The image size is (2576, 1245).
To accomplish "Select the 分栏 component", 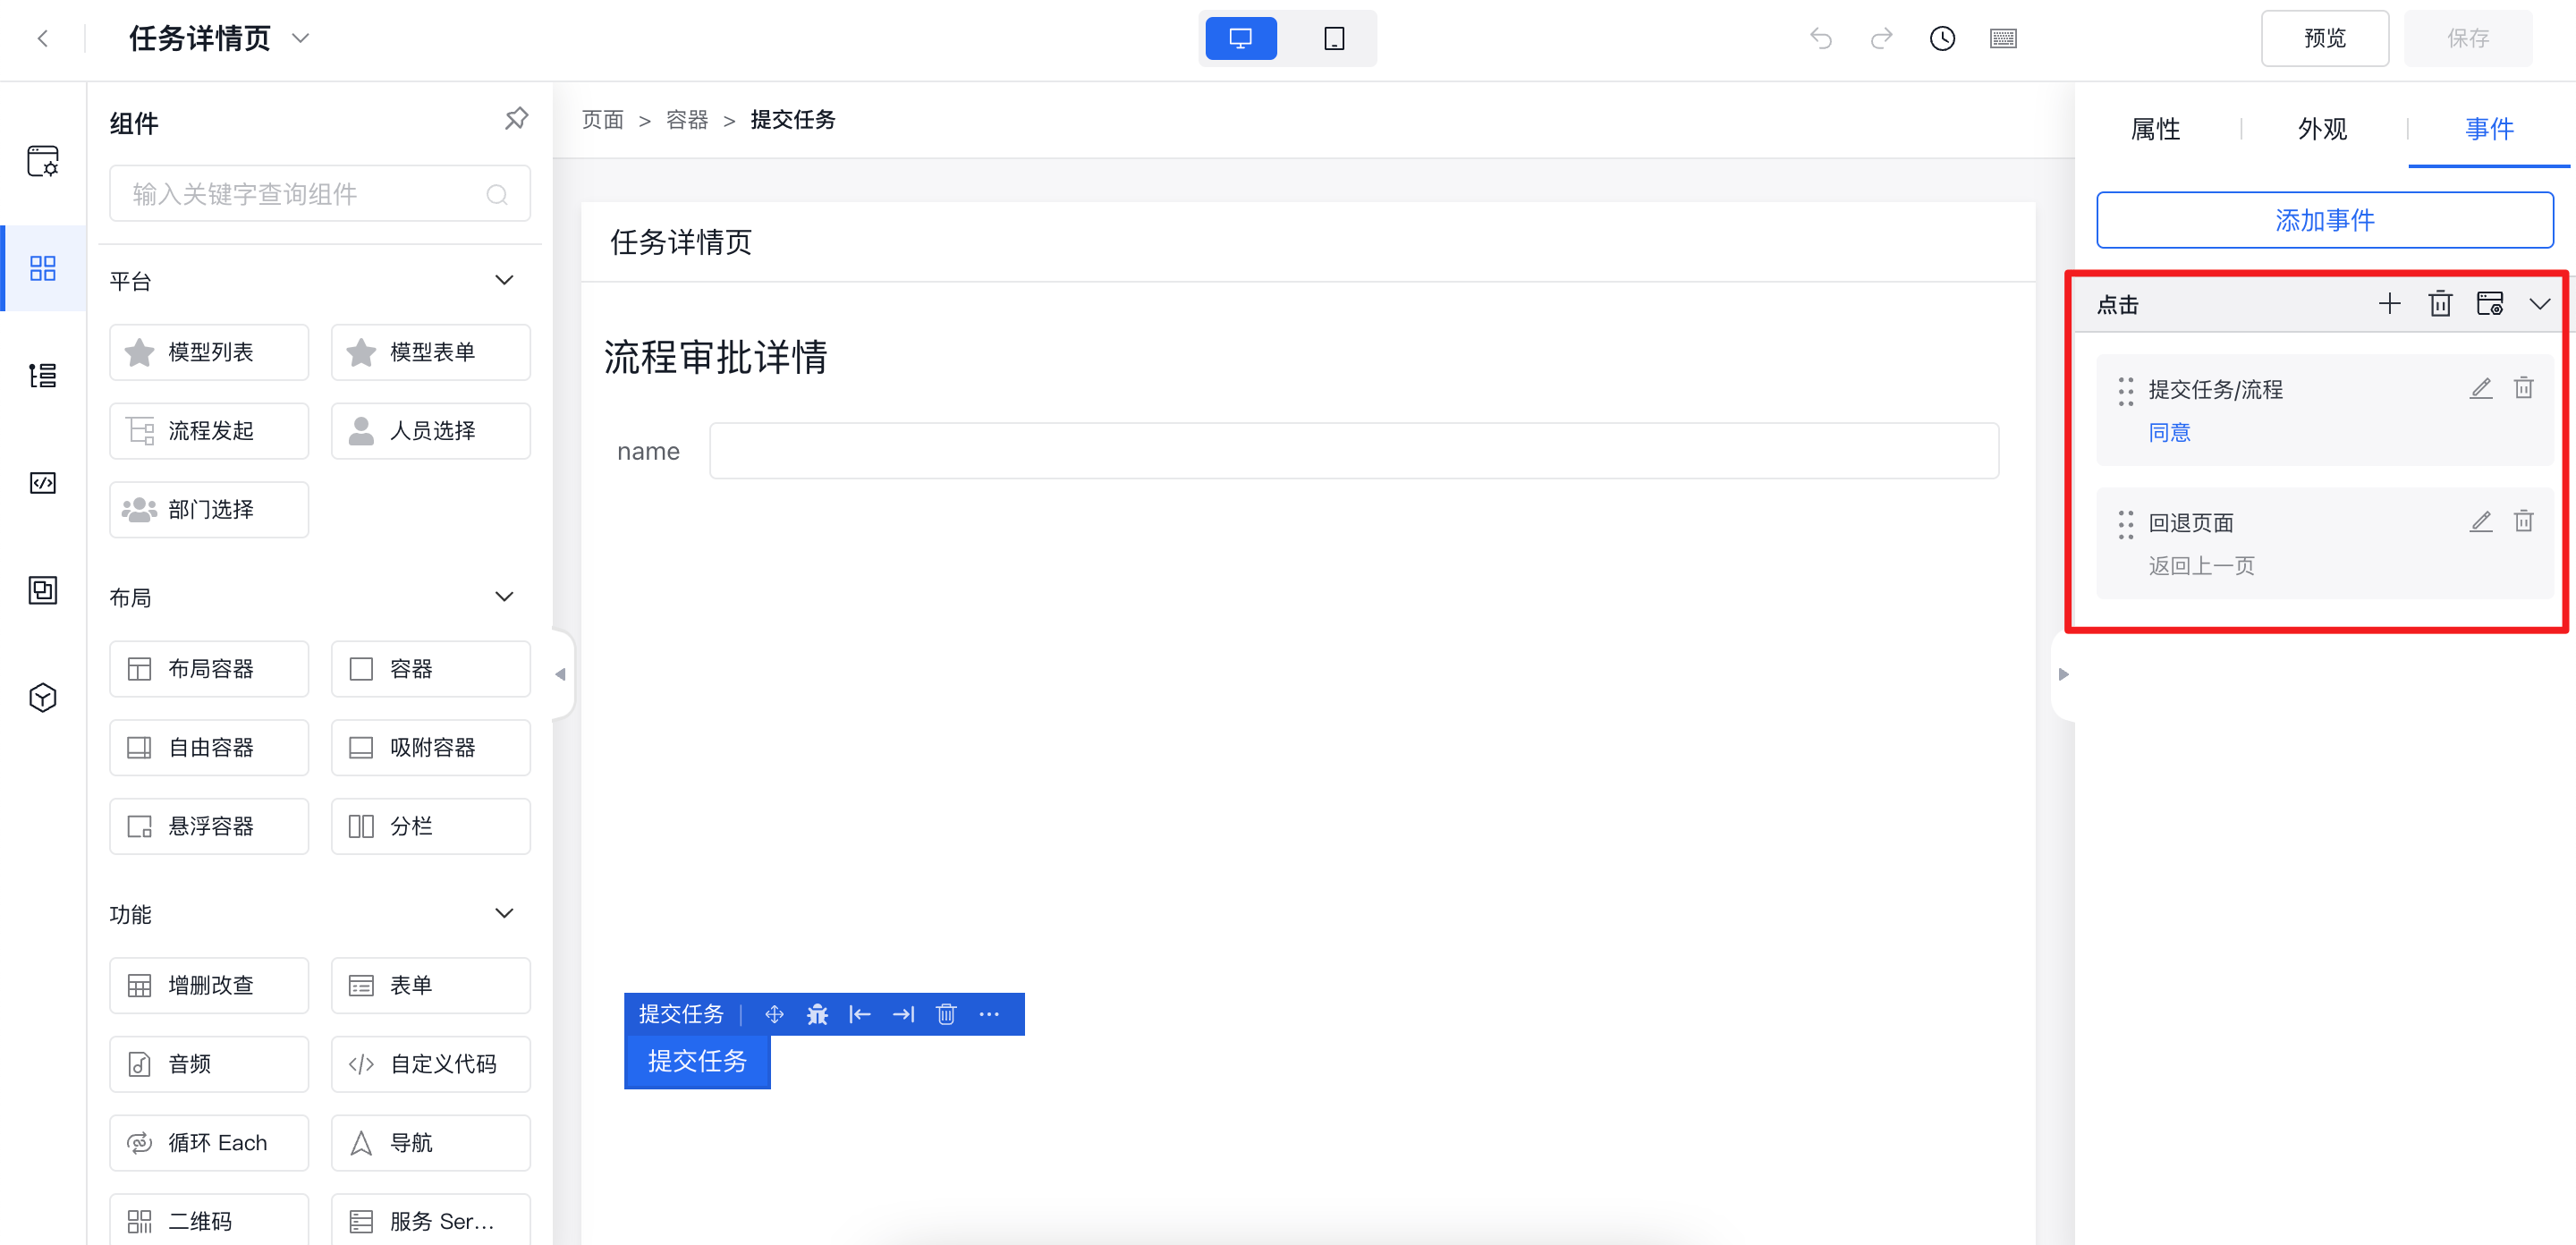I will [431, 826].
